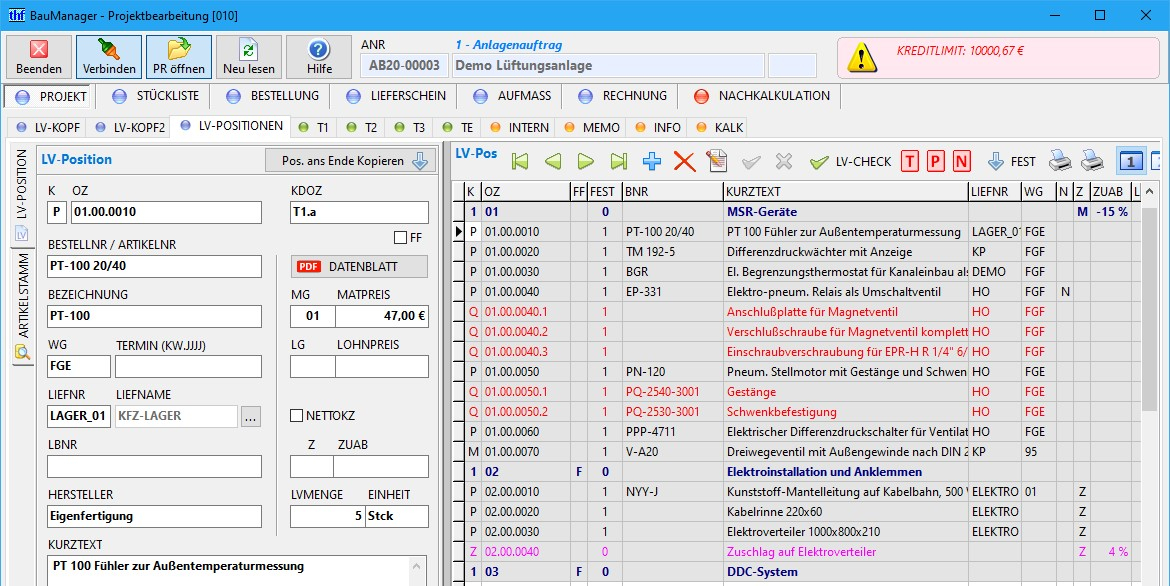Click Pos. ans Ende Kopieren button
Viewport: 1170px width, 586px height.
point(353,160)
